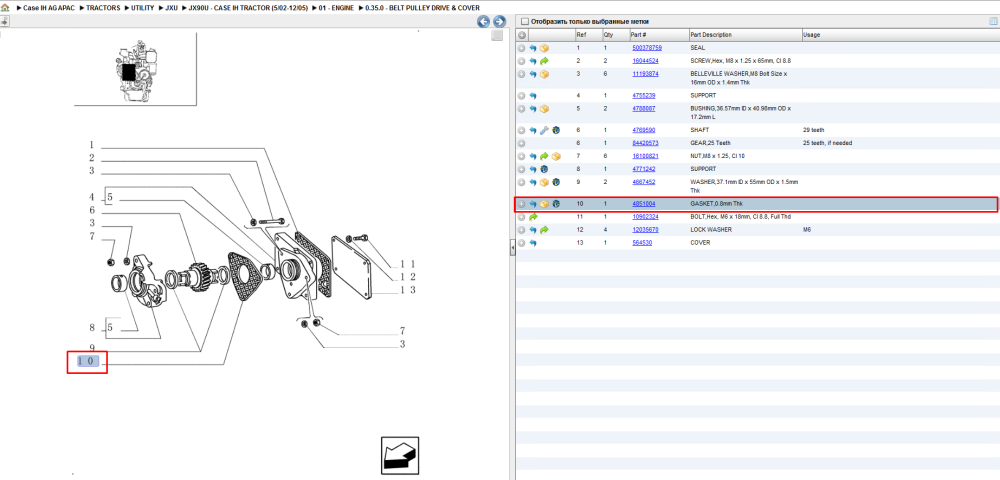Open the JXU breadcrumb

[171, 7]
